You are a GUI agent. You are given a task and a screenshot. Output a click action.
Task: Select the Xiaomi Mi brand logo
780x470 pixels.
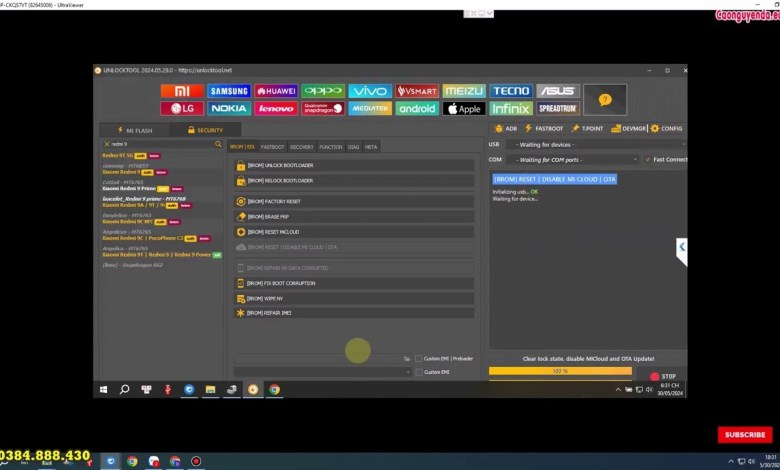[182, 91]
